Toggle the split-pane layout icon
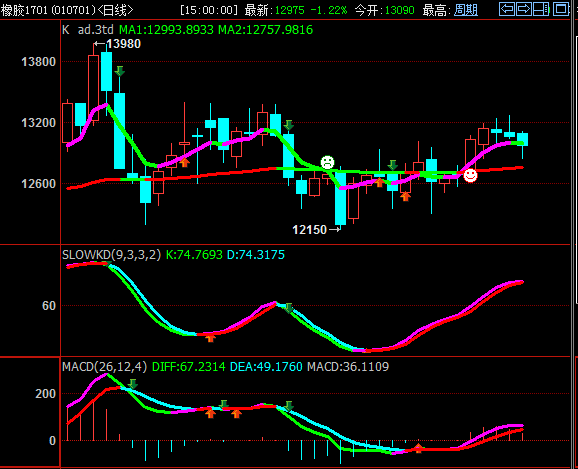578x469 pixels. tap(541, 9)
